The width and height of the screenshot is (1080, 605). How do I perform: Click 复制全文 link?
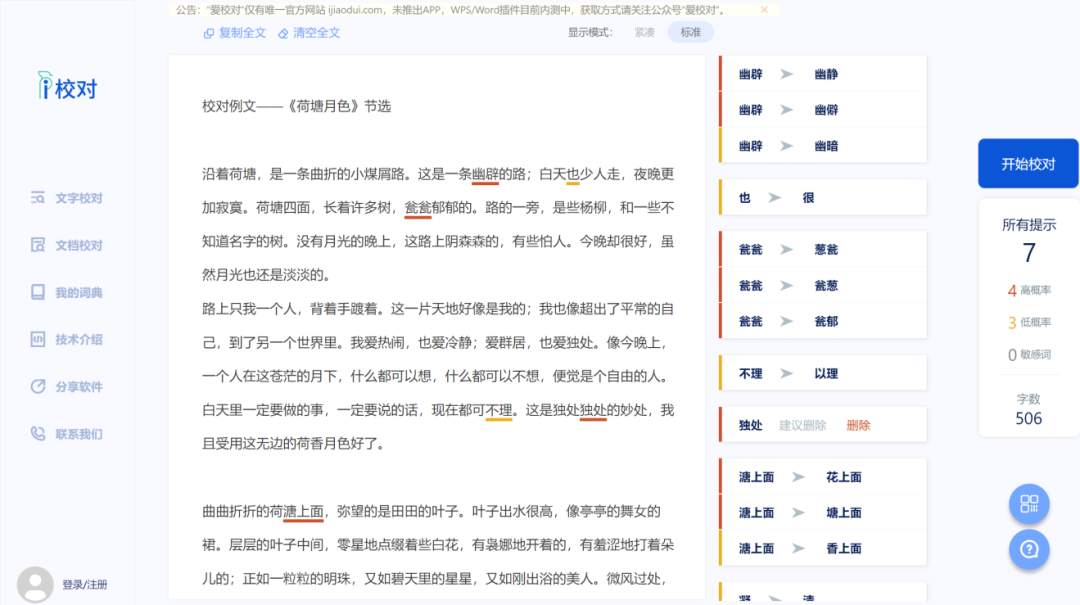(242, 33)
